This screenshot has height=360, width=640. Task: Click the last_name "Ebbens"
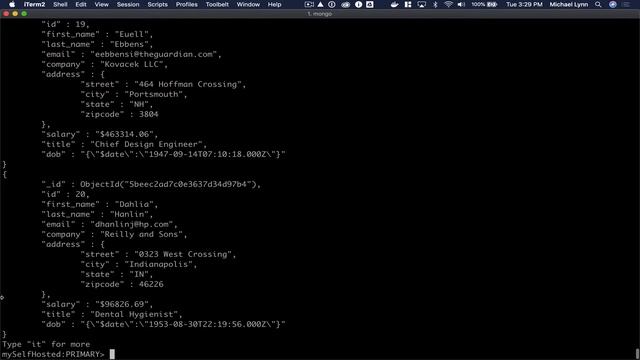pos(129,44)
